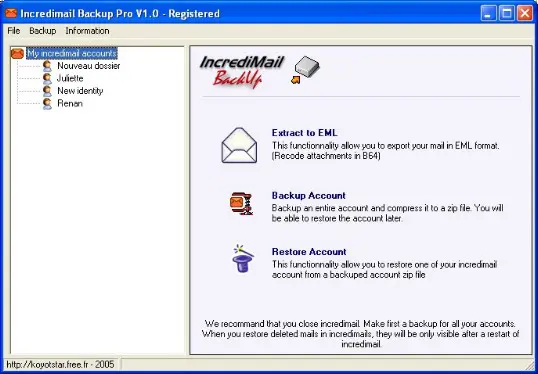This screenshot has height=374, width=538.
Task: Click the Restore Account heading
Action: click(309, 252)
